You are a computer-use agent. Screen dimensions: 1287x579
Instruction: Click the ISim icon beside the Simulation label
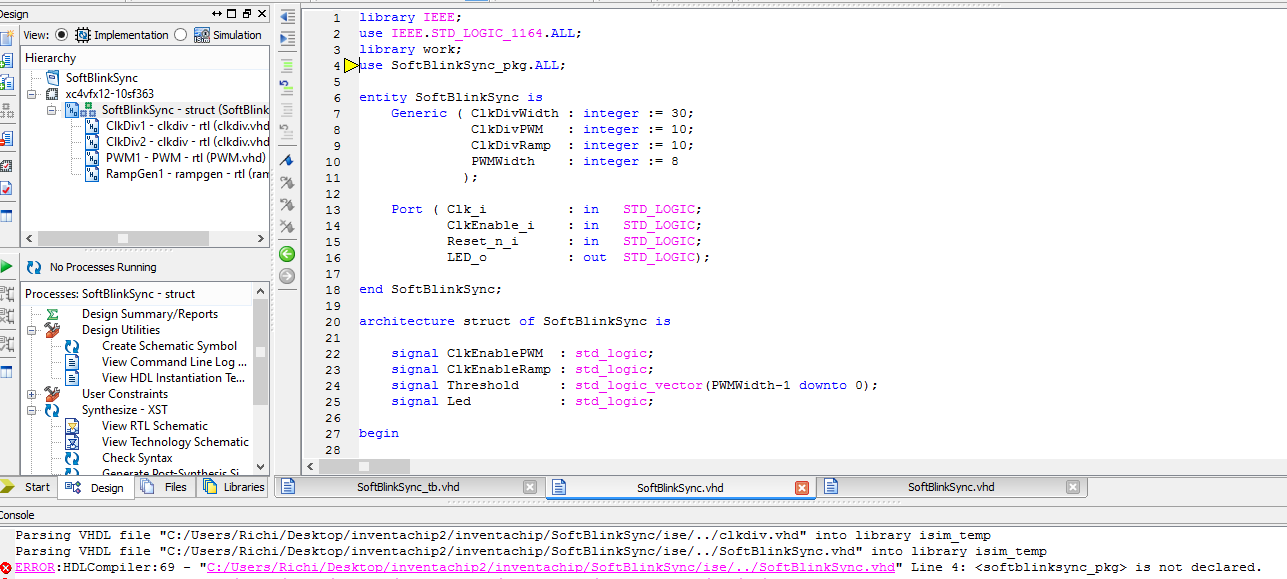(201, 34)
